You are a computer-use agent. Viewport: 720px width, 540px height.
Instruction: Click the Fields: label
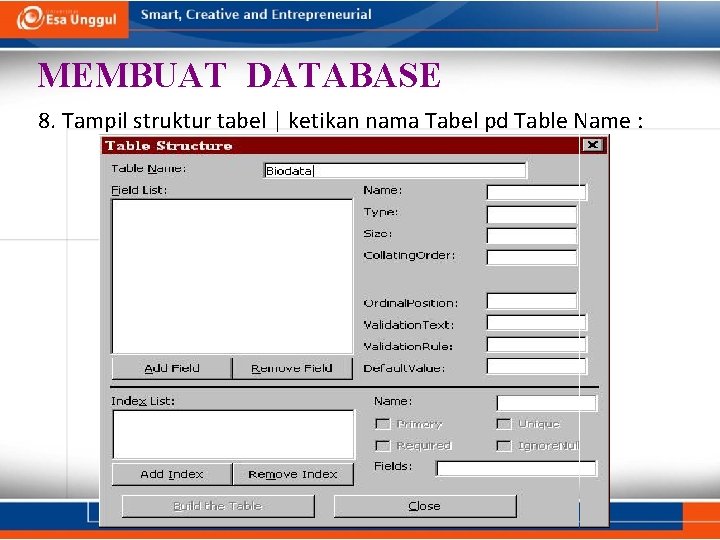[x=393, y=466]
